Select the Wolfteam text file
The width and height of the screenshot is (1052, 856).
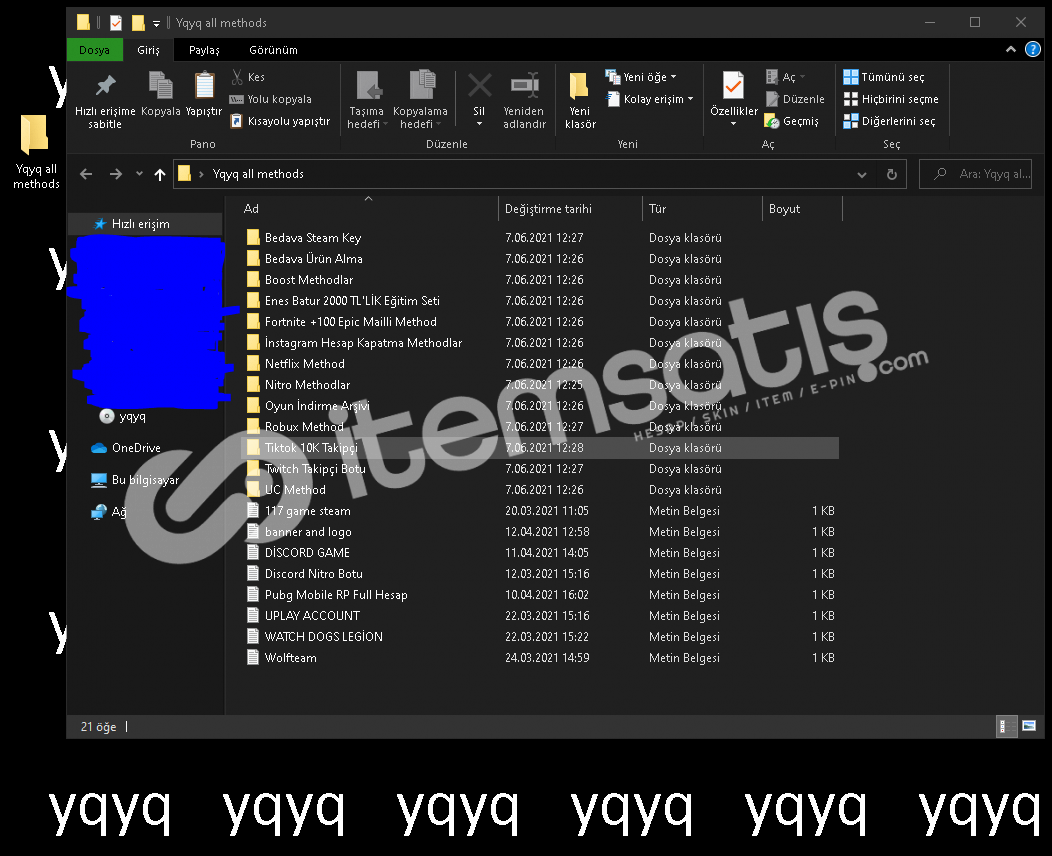pyautogui.click(x=291, y=658)
